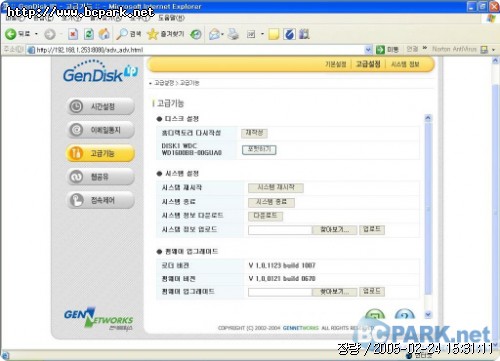Open the Links (연결) toolbar chevron
This screenshot has width=500, height=361.
[425, 49]
